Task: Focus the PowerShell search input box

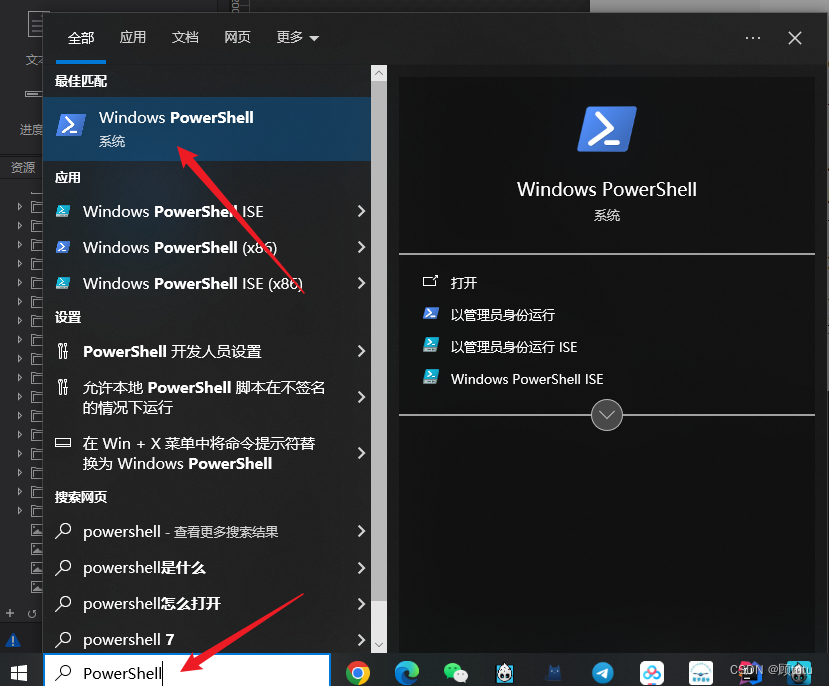Action: coord(187,671)
